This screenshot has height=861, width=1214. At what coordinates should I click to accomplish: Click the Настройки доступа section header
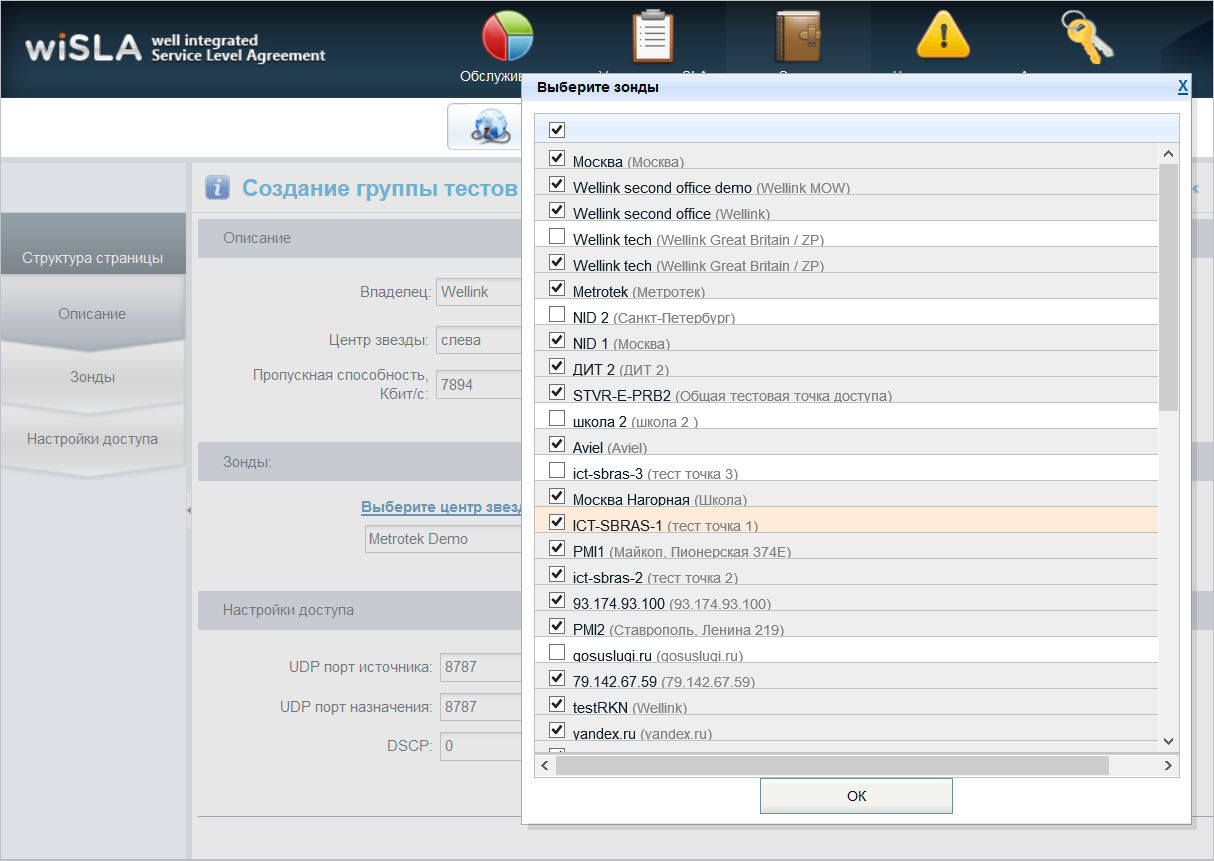pyautogui.click(x=360, y=610)
